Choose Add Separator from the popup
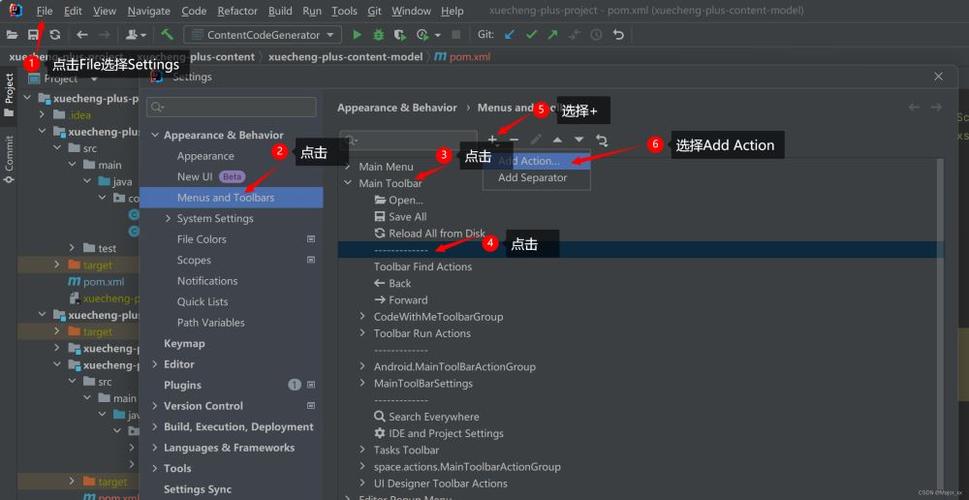The image size is (969, 500). click(x=532, y=178)
